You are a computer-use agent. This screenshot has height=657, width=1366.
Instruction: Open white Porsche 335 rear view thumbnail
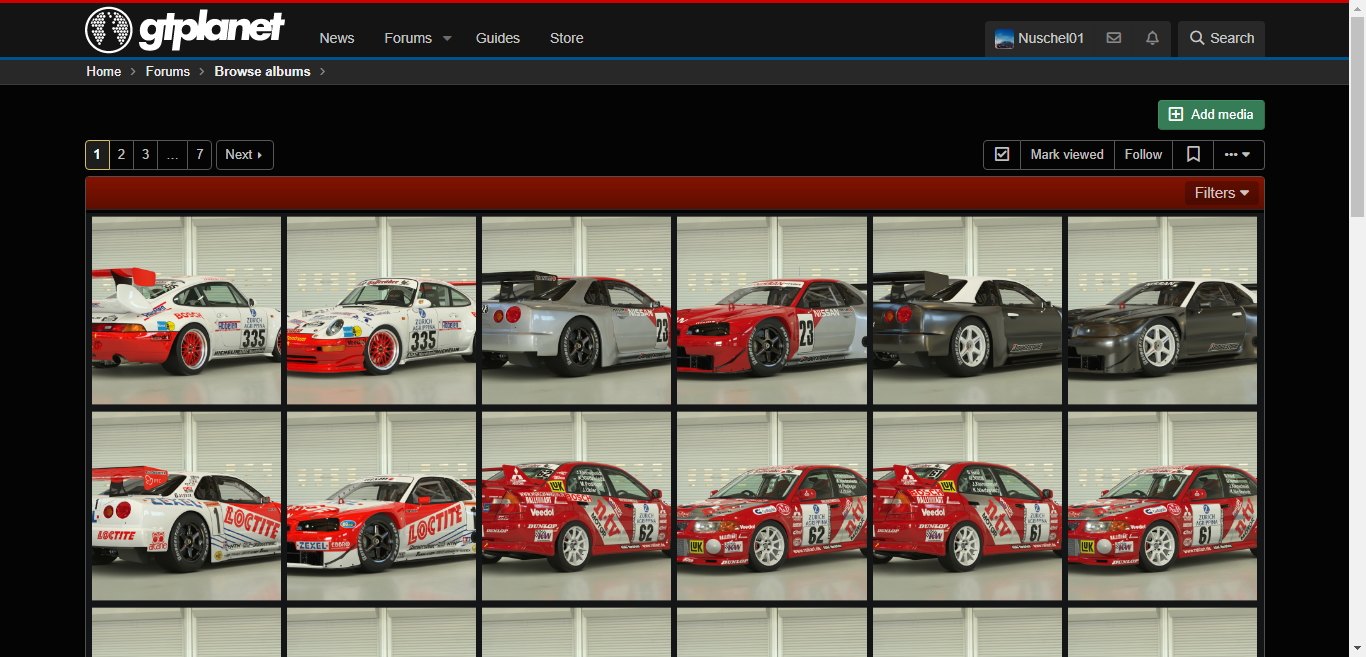point(186,310)
